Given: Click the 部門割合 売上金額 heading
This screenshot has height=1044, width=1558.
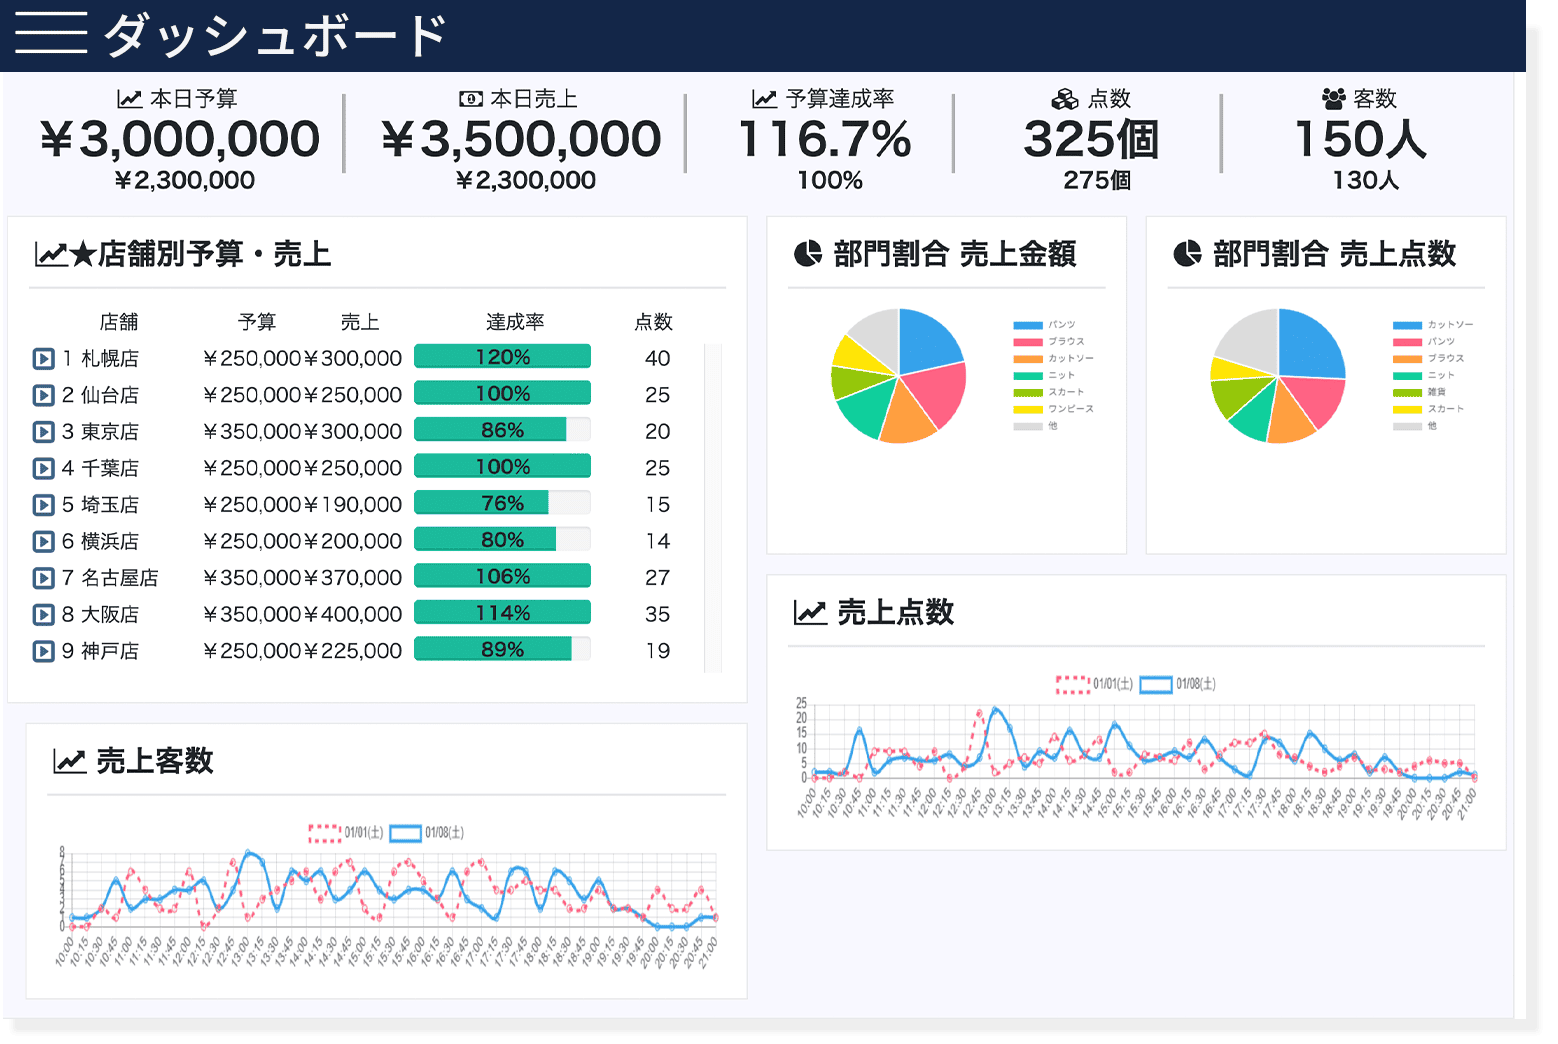Looking at the screenshot, I should [954, 254].
